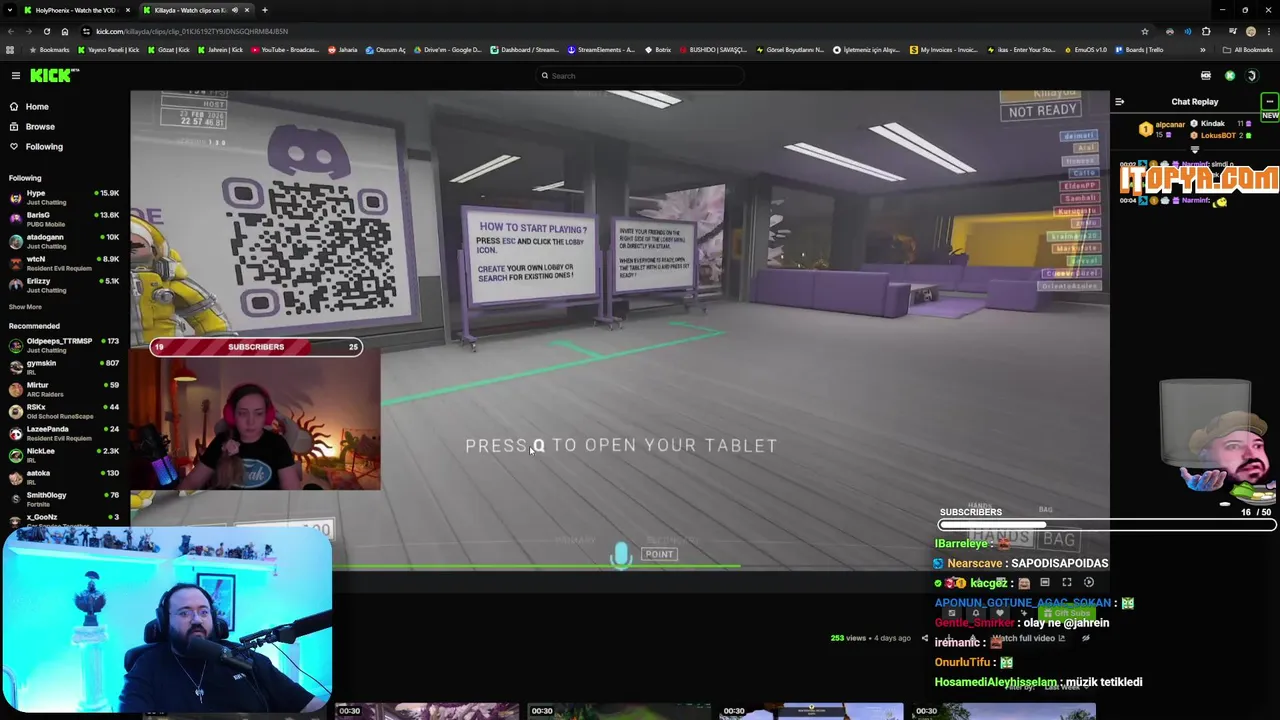Image resolution: width=1280 pixels, height=720 pixels.
Task: Open Drive'ım Google Drive bookmark
Action: [447, 50]
